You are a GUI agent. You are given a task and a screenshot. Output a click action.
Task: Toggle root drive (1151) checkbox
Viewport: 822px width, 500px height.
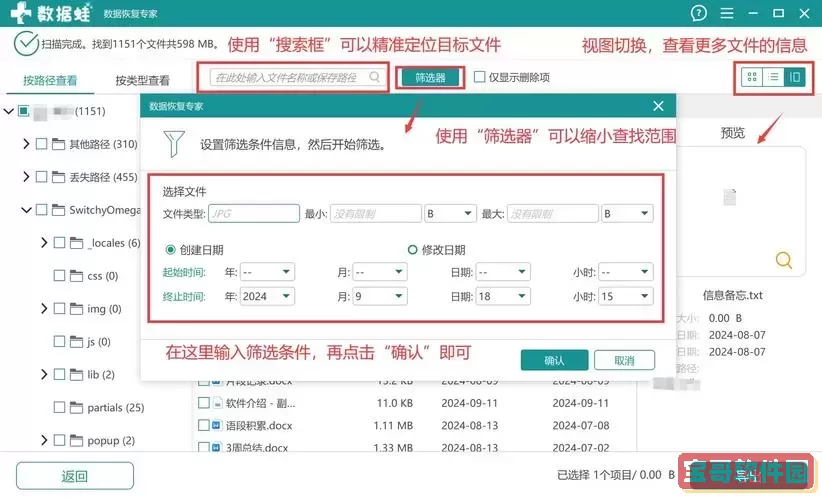(24, 111)
